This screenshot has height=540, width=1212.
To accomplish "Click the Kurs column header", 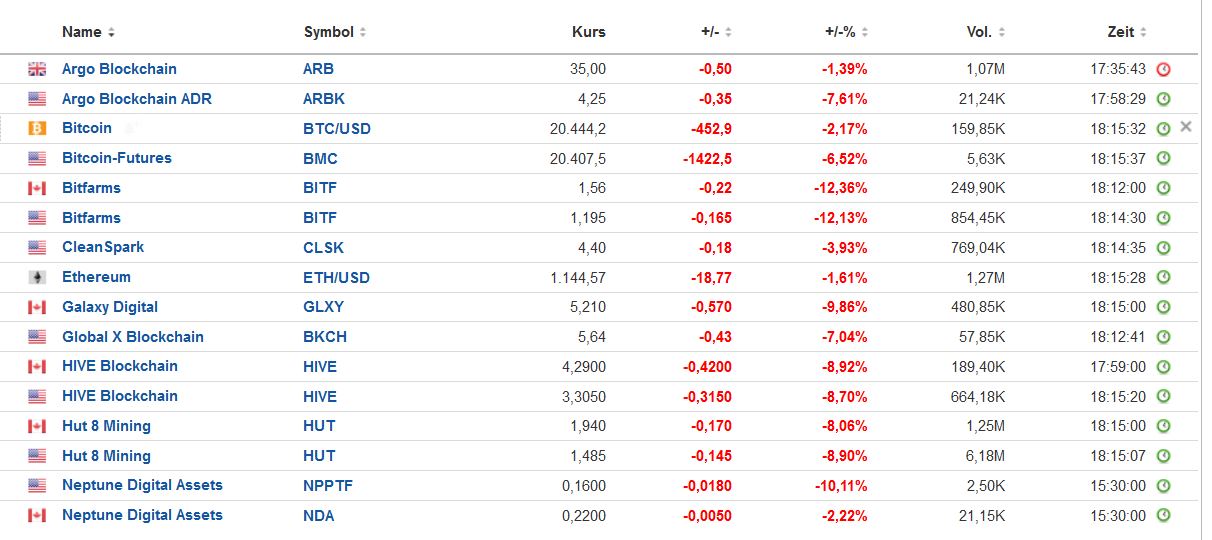I will click(588, 32).
